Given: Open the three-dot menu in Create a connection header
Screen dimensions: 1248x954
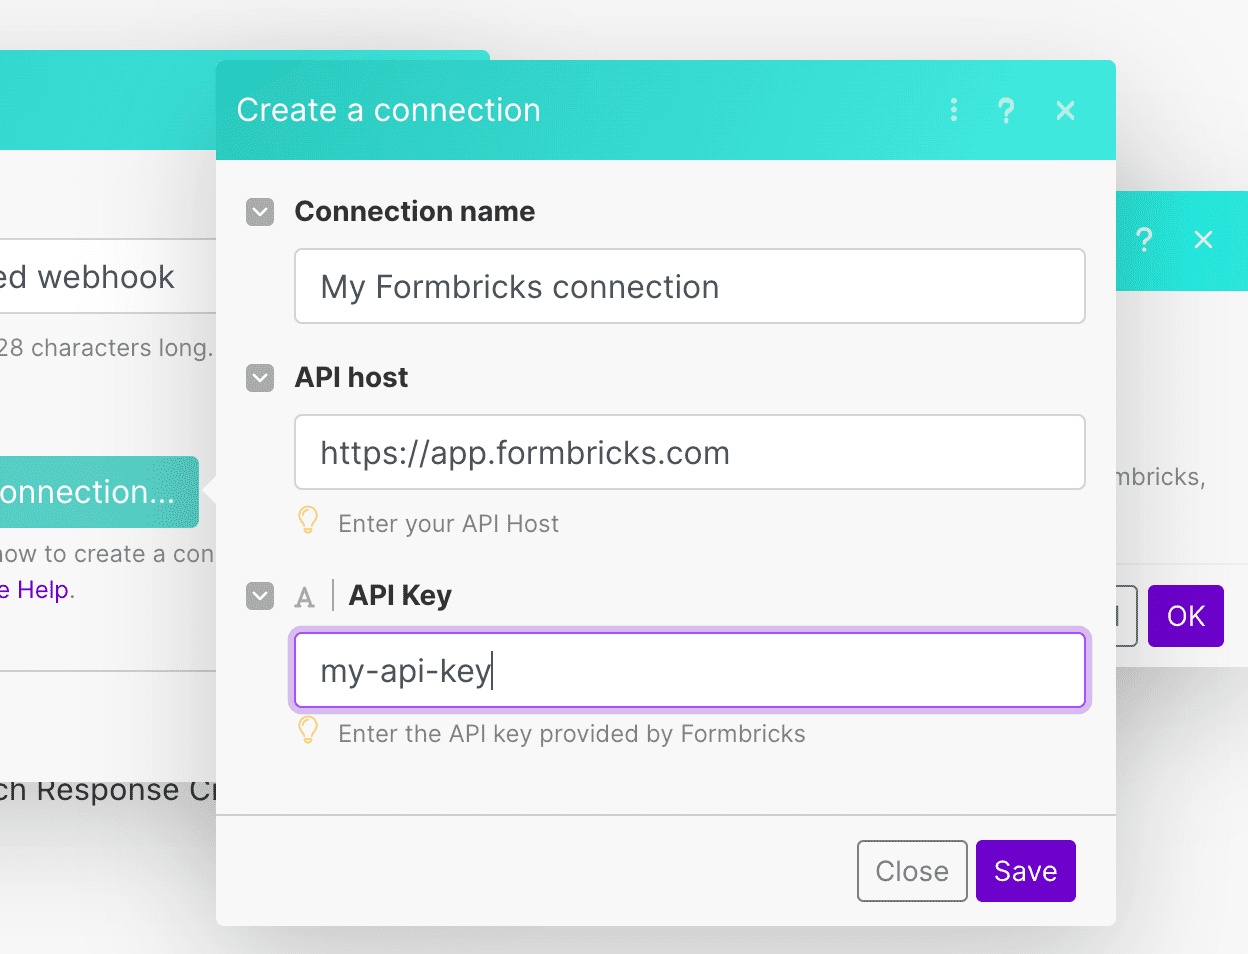Looking at the screenshot, I should pyautogui.click(x=954, y=110).
